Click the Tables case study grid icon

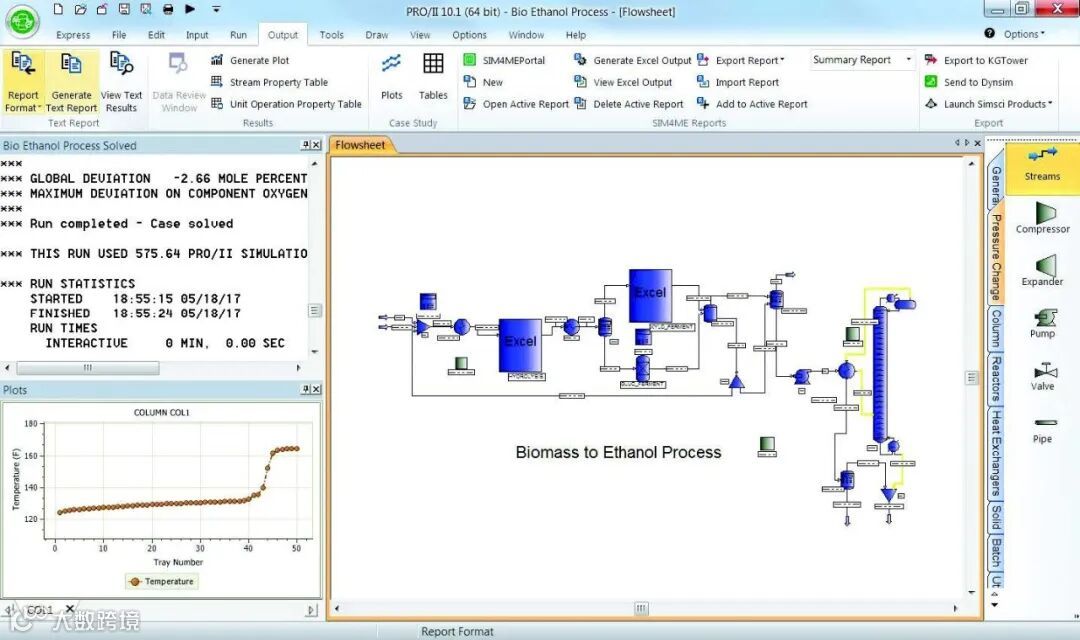433,76
